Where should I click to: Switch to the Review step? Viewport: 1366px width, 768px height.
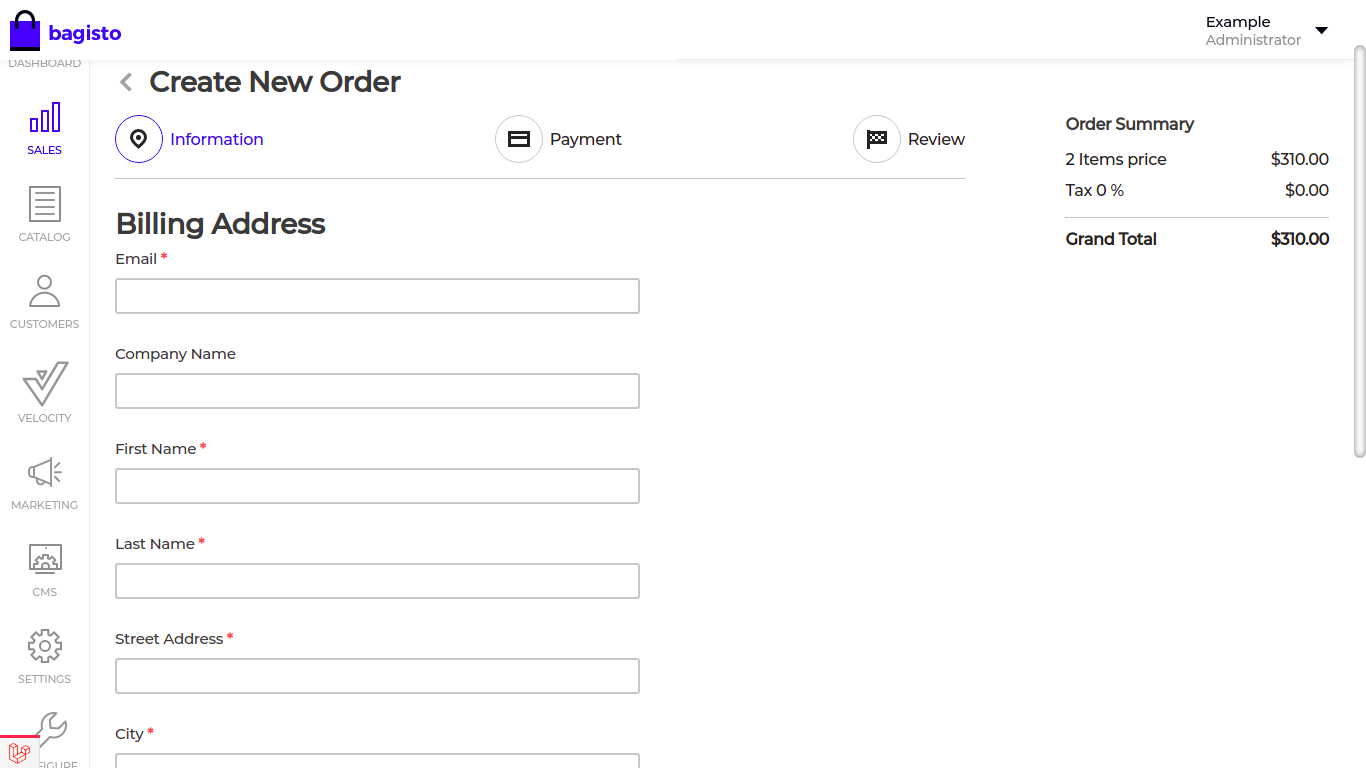point(936,139)
